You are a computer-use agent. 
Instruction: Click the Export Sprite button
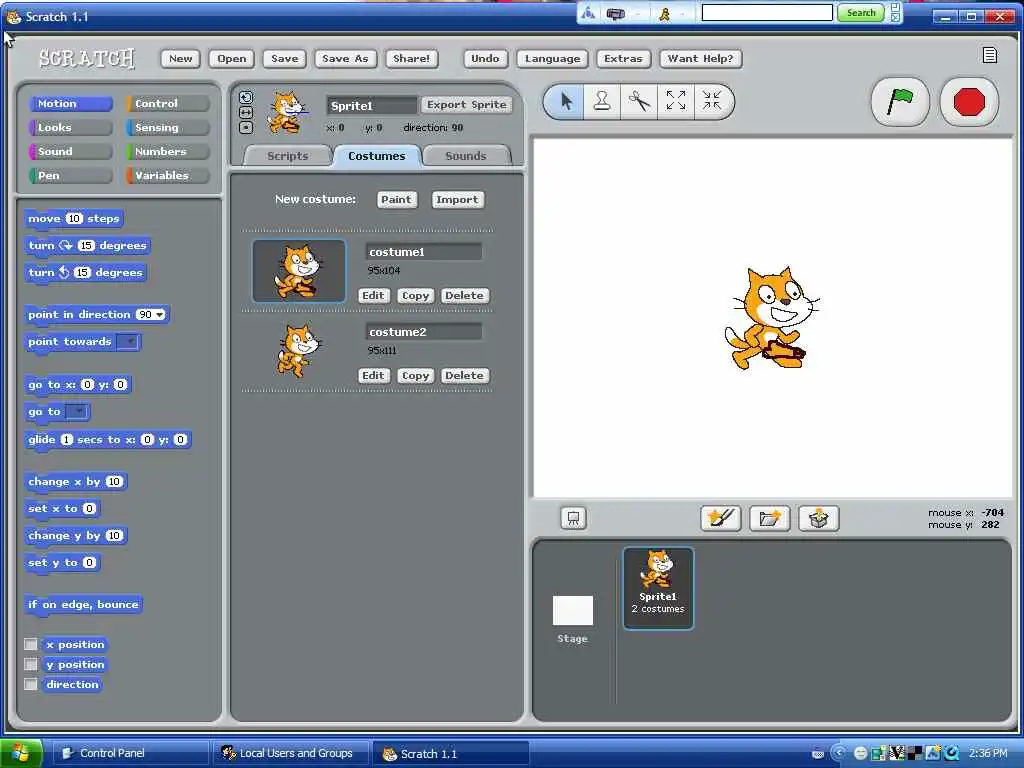(x=466, y=104)
